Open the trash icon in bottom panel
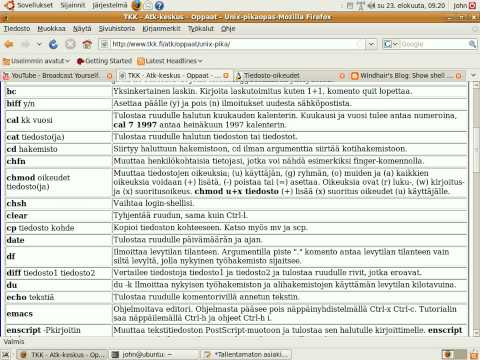The image size is (480, 360). click(474, 355)
